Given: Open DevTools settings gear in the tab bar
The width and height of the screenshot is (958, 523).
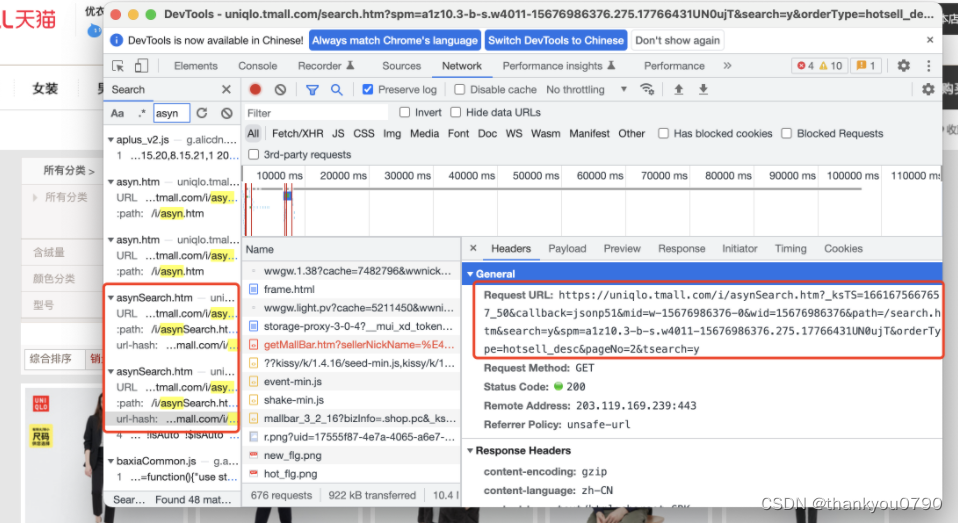Looking at the screenshot, I should point(904,65).
